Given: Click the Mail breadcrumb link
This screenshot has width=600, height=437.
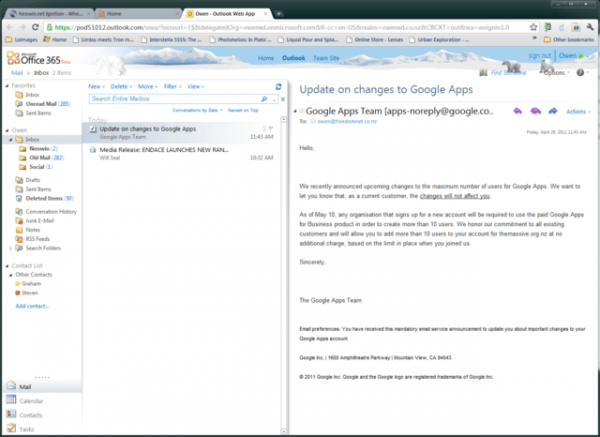Looking at the screenshot, I should coord(17,73).
